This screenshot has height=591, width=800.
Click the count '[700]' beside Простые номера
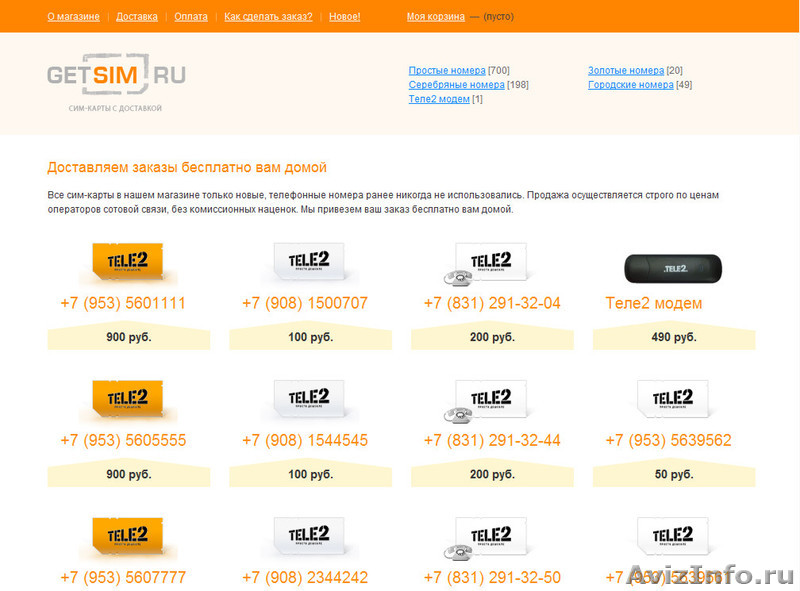coord(498,70)
